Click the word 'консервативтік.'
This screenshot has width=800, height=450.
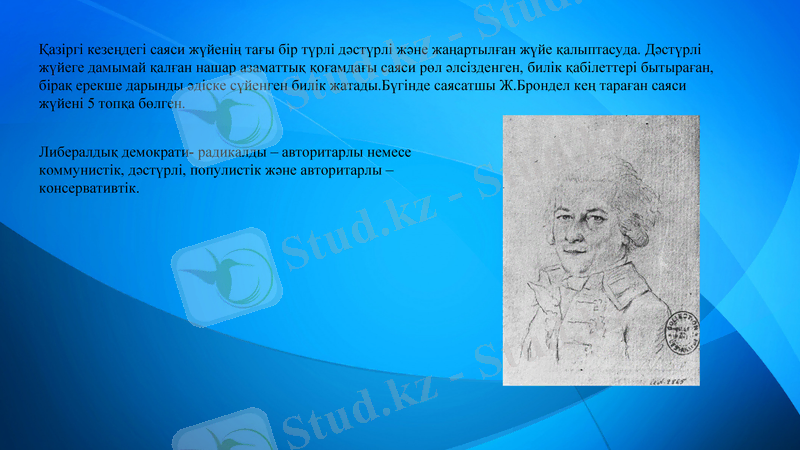point(89,188)
